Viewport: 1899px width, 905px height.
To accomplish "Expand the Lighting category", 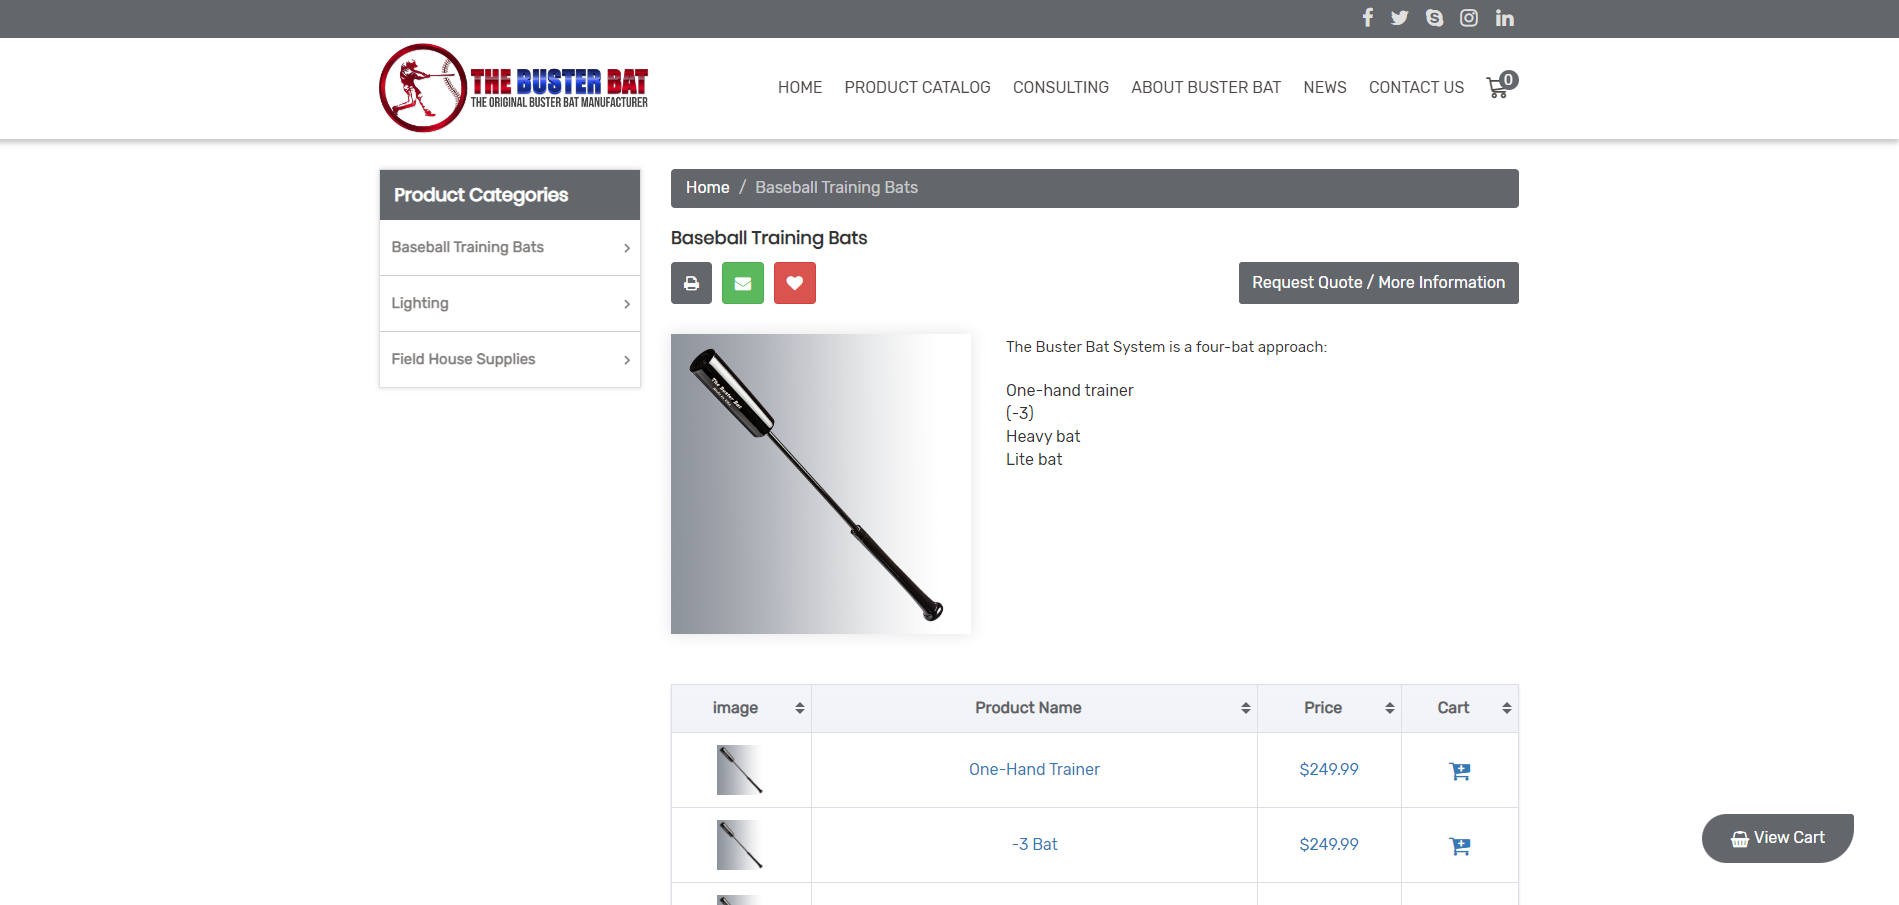I will pos(509,303).
